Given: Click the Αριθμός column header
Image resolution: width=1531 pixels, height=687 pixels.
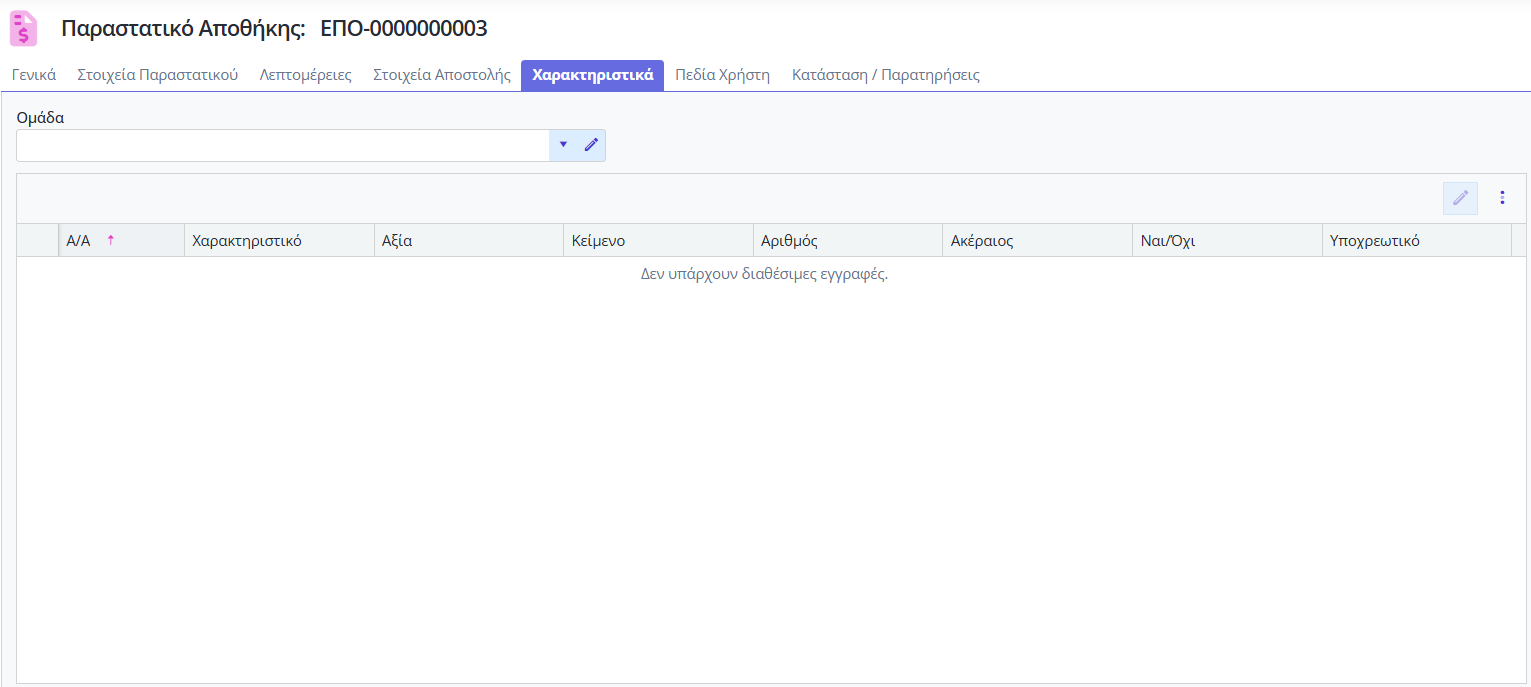Looking at the screenshot, I should tap(789, 240).
